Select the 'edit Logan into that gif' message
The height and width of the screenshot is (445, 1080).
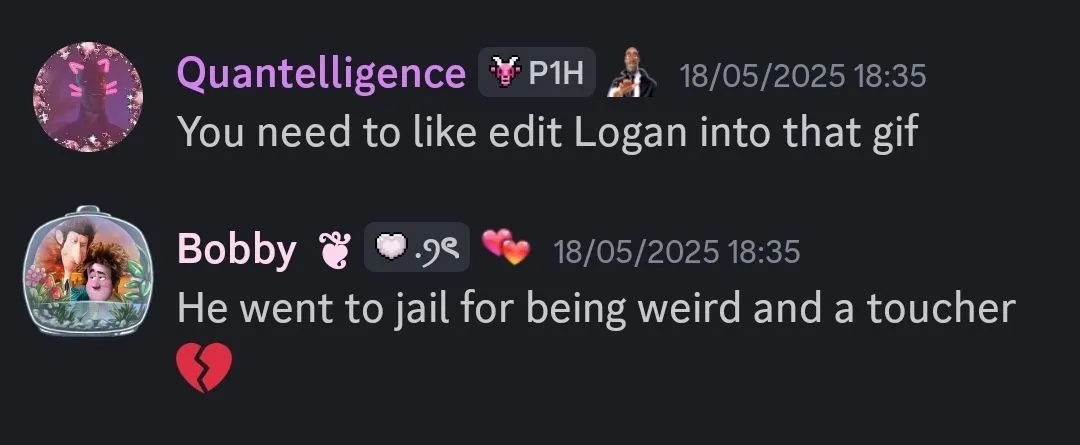(x=548, y=132)
